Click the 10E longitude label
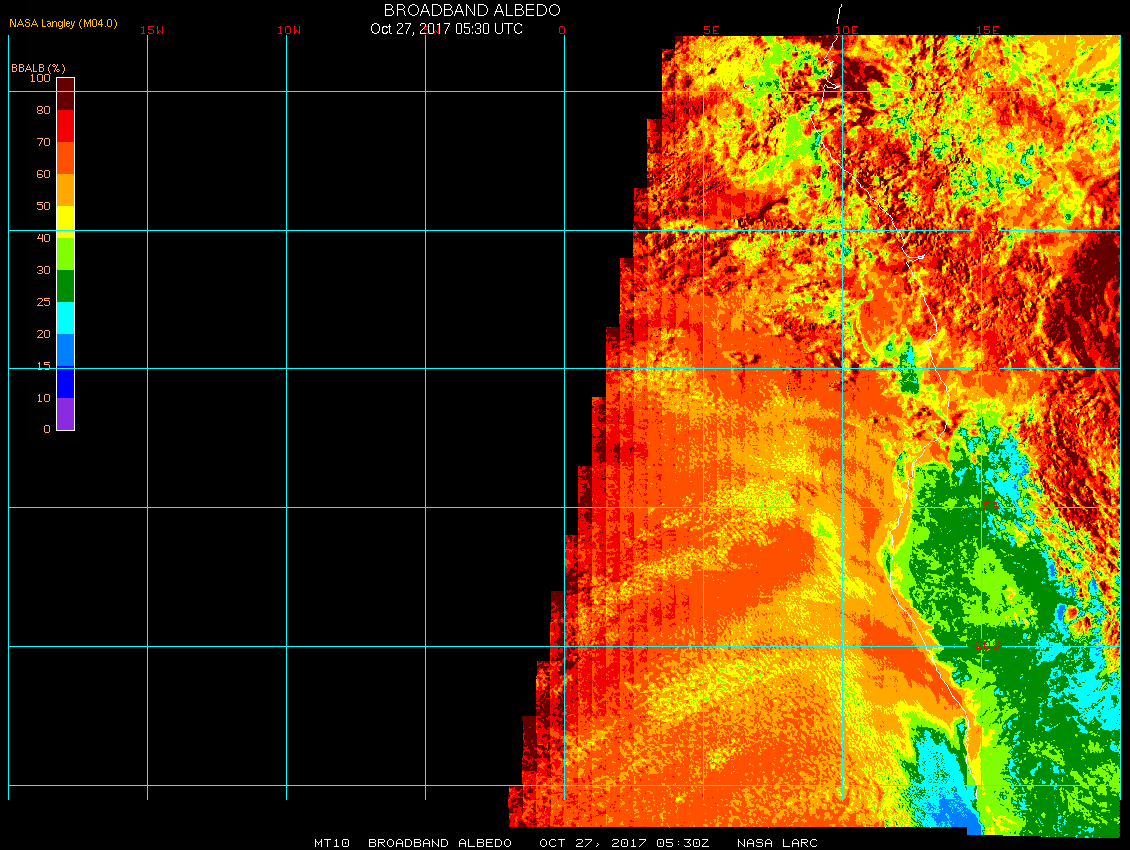 (x=846, y=30)
